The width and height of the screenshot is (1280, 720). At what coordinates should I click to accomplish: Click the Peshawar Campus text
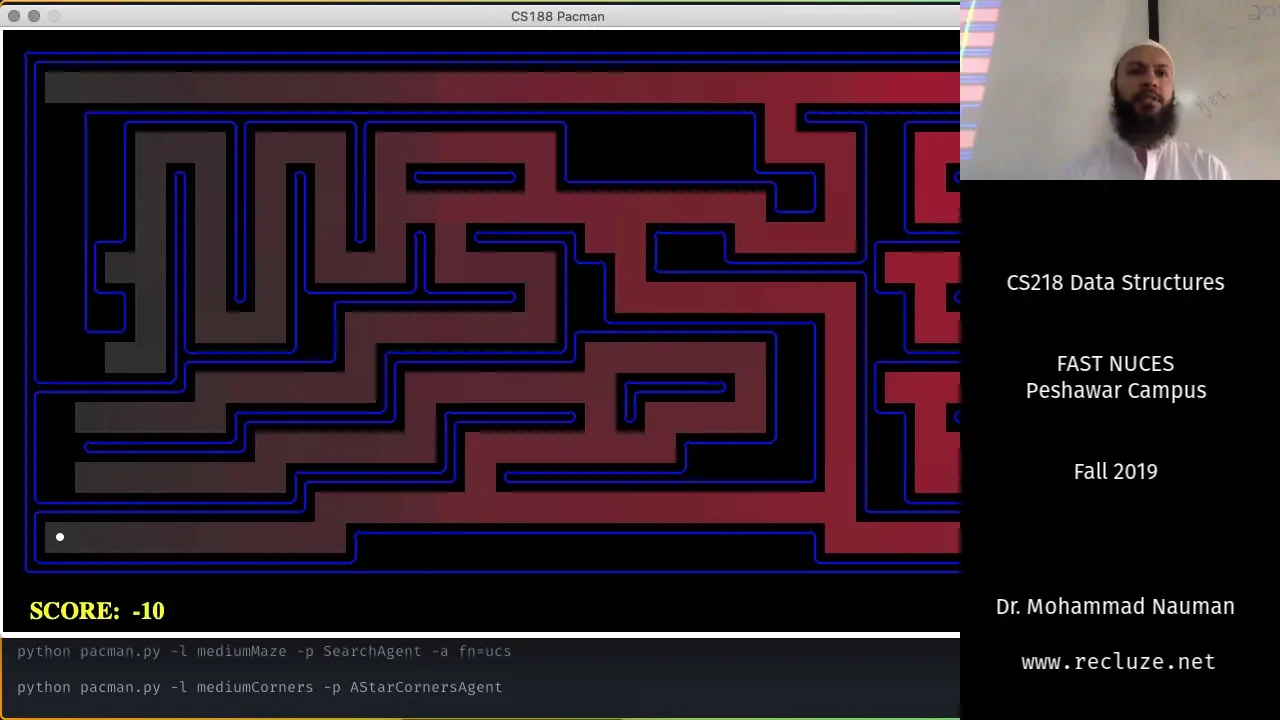pos(1115,391)
